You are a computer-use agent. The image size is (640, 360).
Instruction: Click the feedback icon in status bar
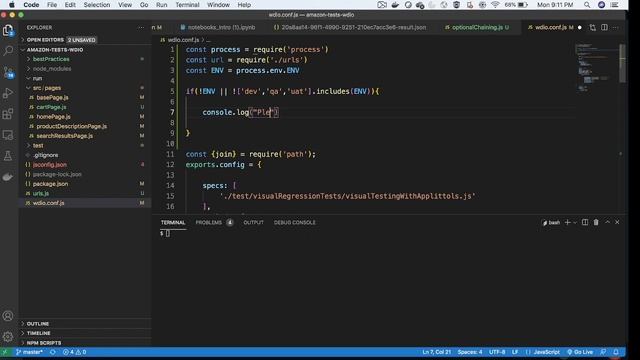(x=603, y=352)
